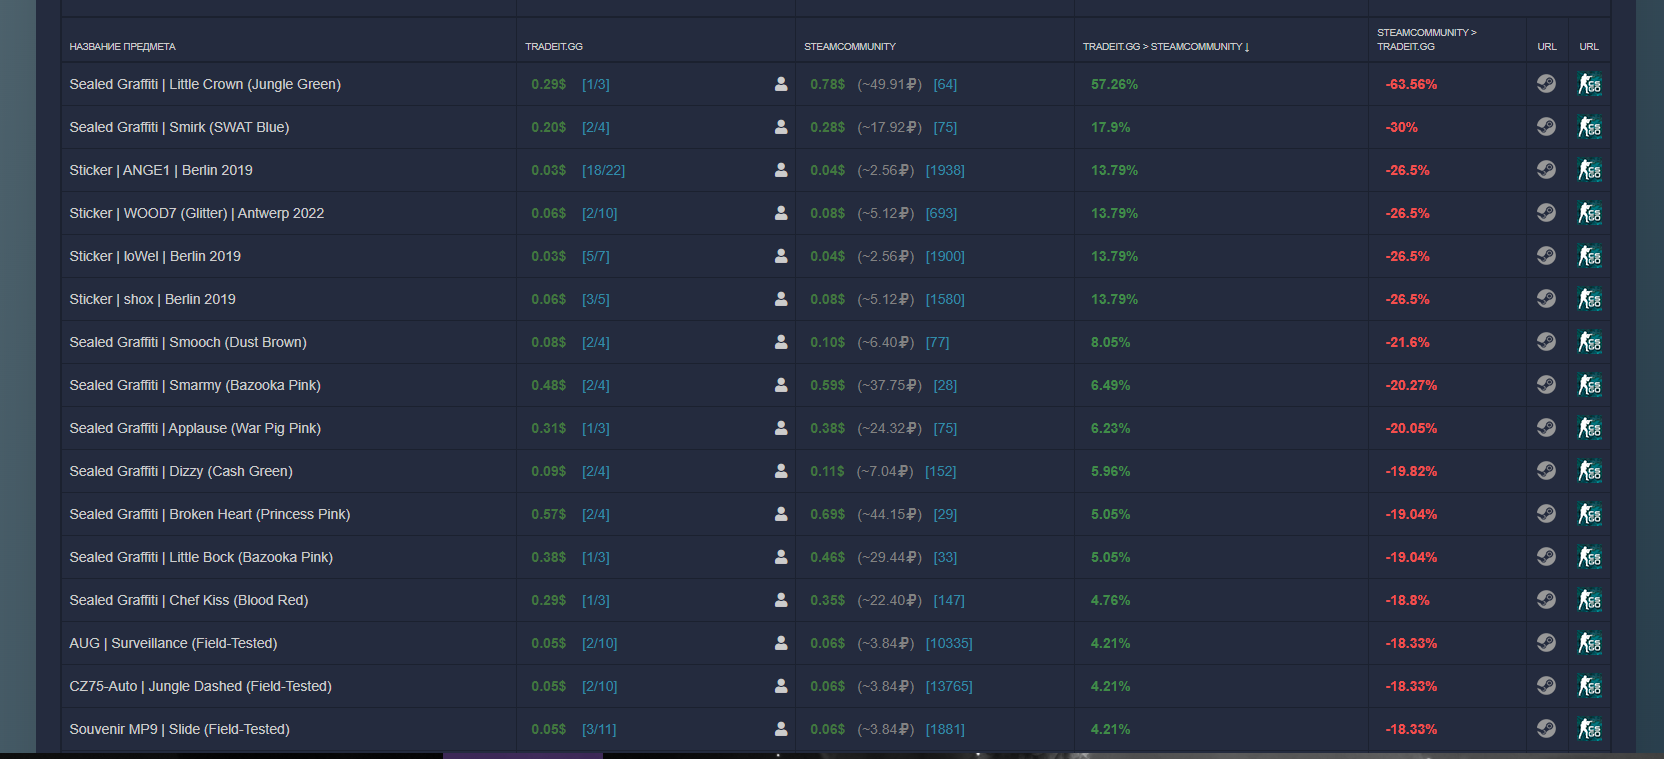The height and width of the screenshot is (759, 1664).
Task: Click user icon in Chef Kiss row
Action: [781, 600]
